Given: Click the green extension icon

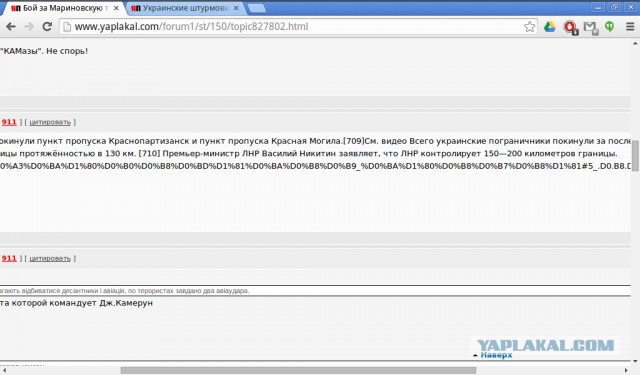Looking at the screenshot, I should (x=609, y=27).
